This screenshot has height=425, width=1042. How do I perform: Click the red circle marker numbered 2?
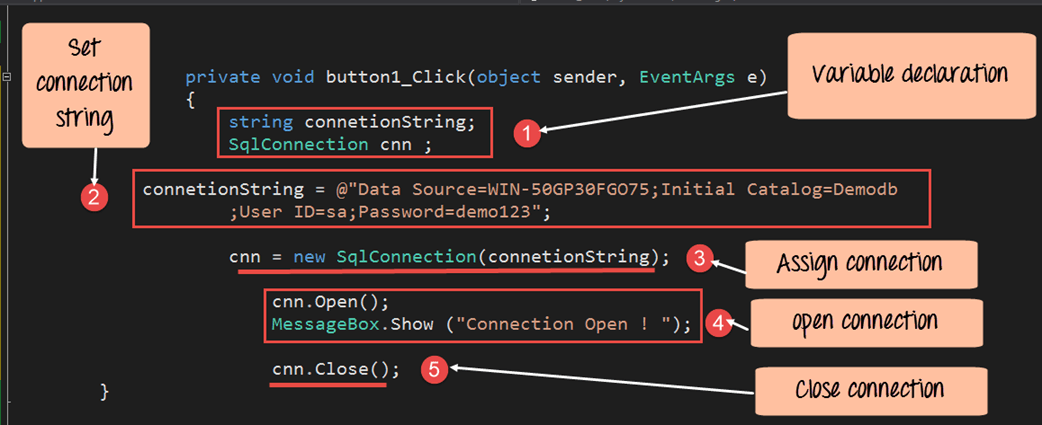tap(93, 197)
